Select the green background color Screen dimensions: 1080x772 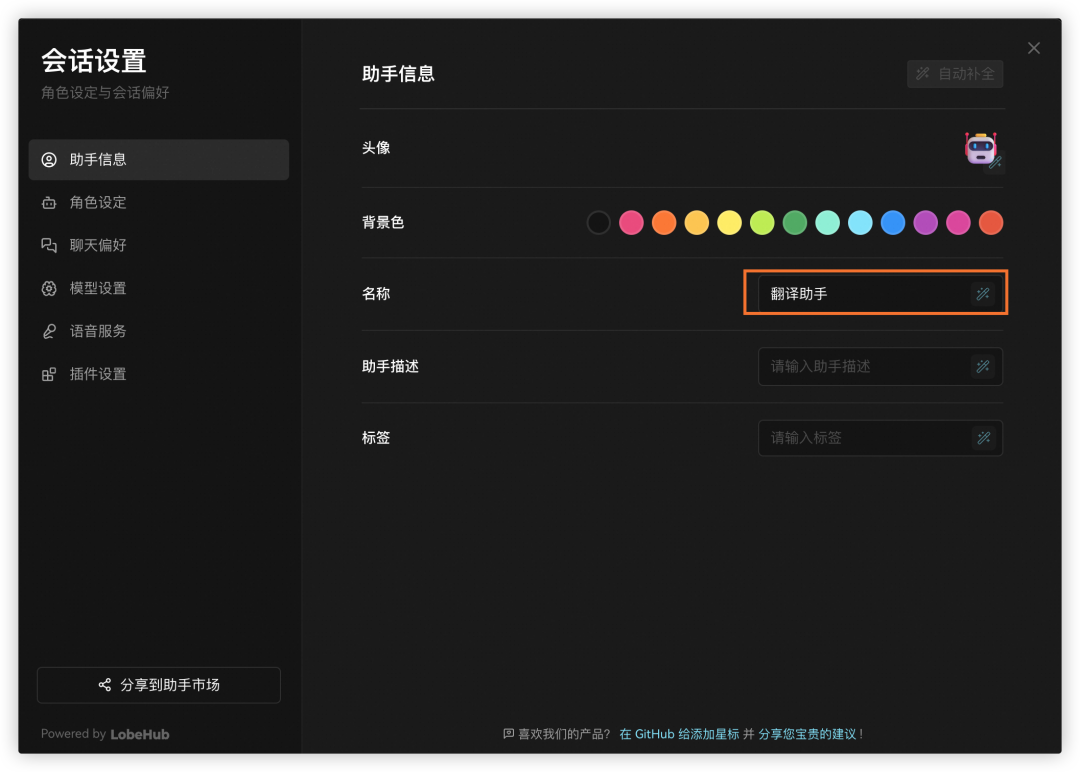pos(795,222)
